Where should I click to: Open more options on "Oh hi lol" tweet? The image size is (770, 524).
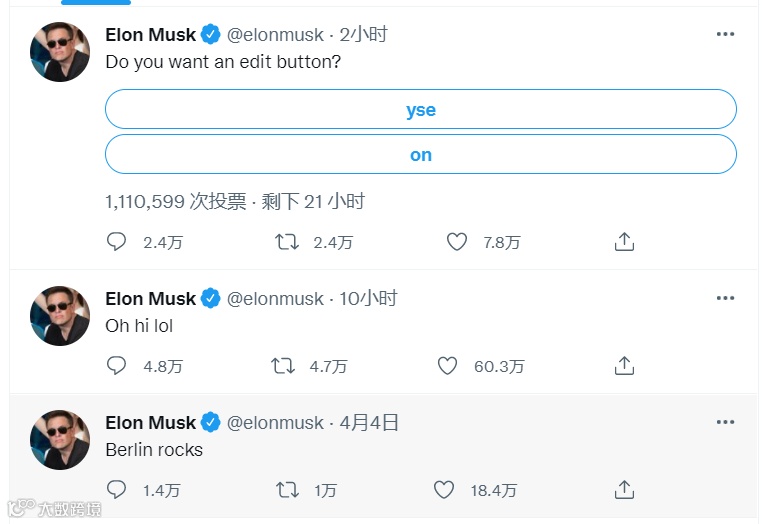click(x=725, y=298)
